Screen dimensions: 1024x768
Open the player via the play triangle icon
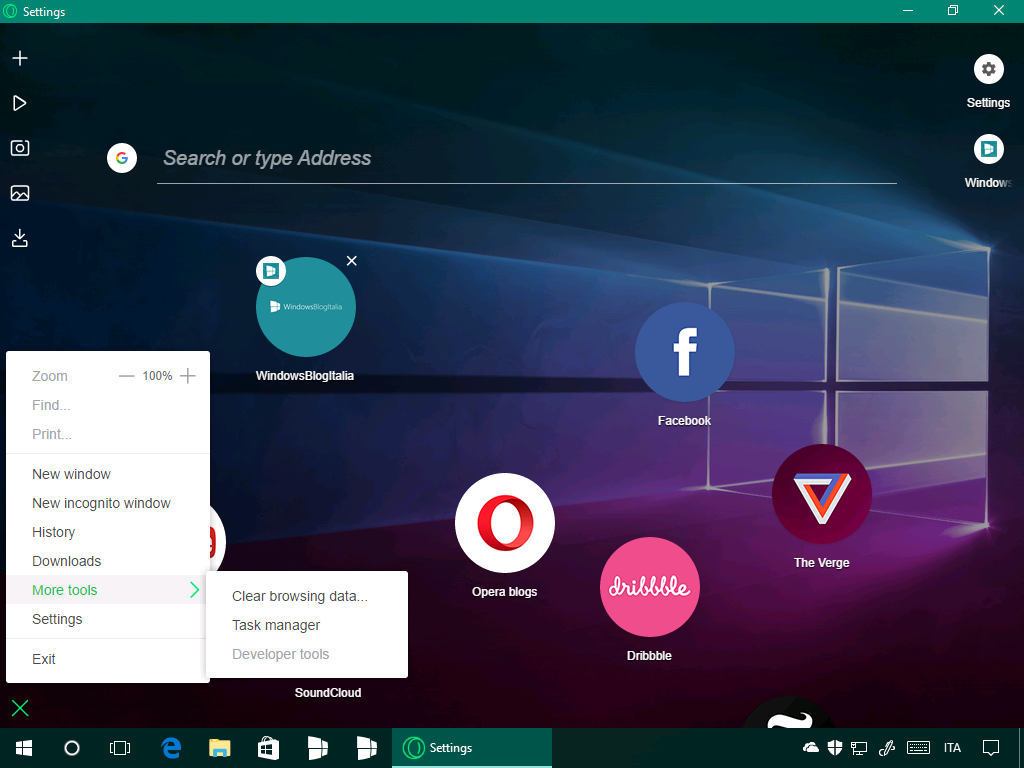20,103
